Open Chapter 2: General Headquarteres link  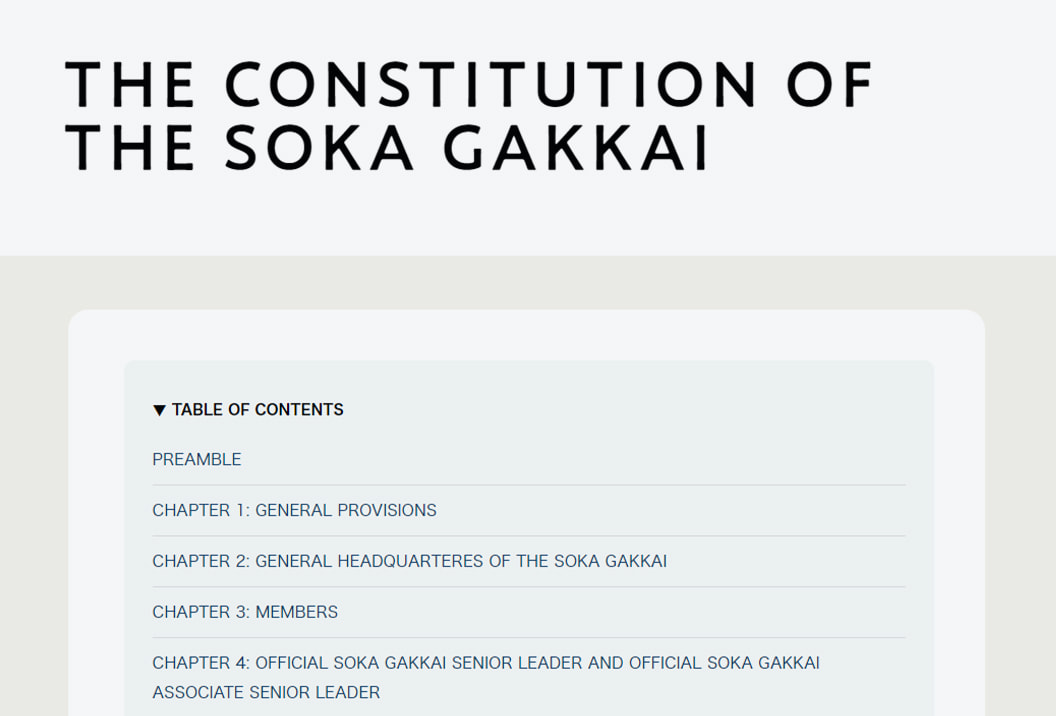pyautogui.click(x=409, y=561)
